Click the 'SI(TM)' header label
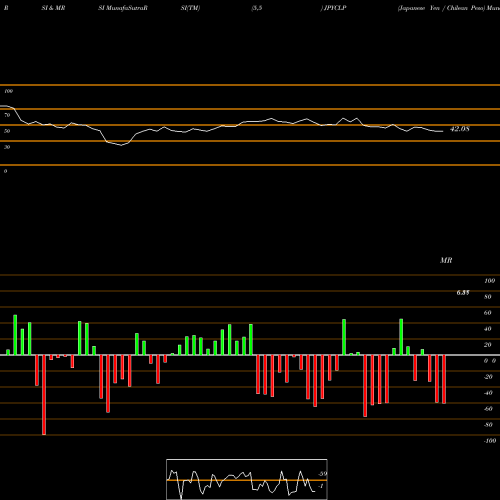 tap(190, 8)
